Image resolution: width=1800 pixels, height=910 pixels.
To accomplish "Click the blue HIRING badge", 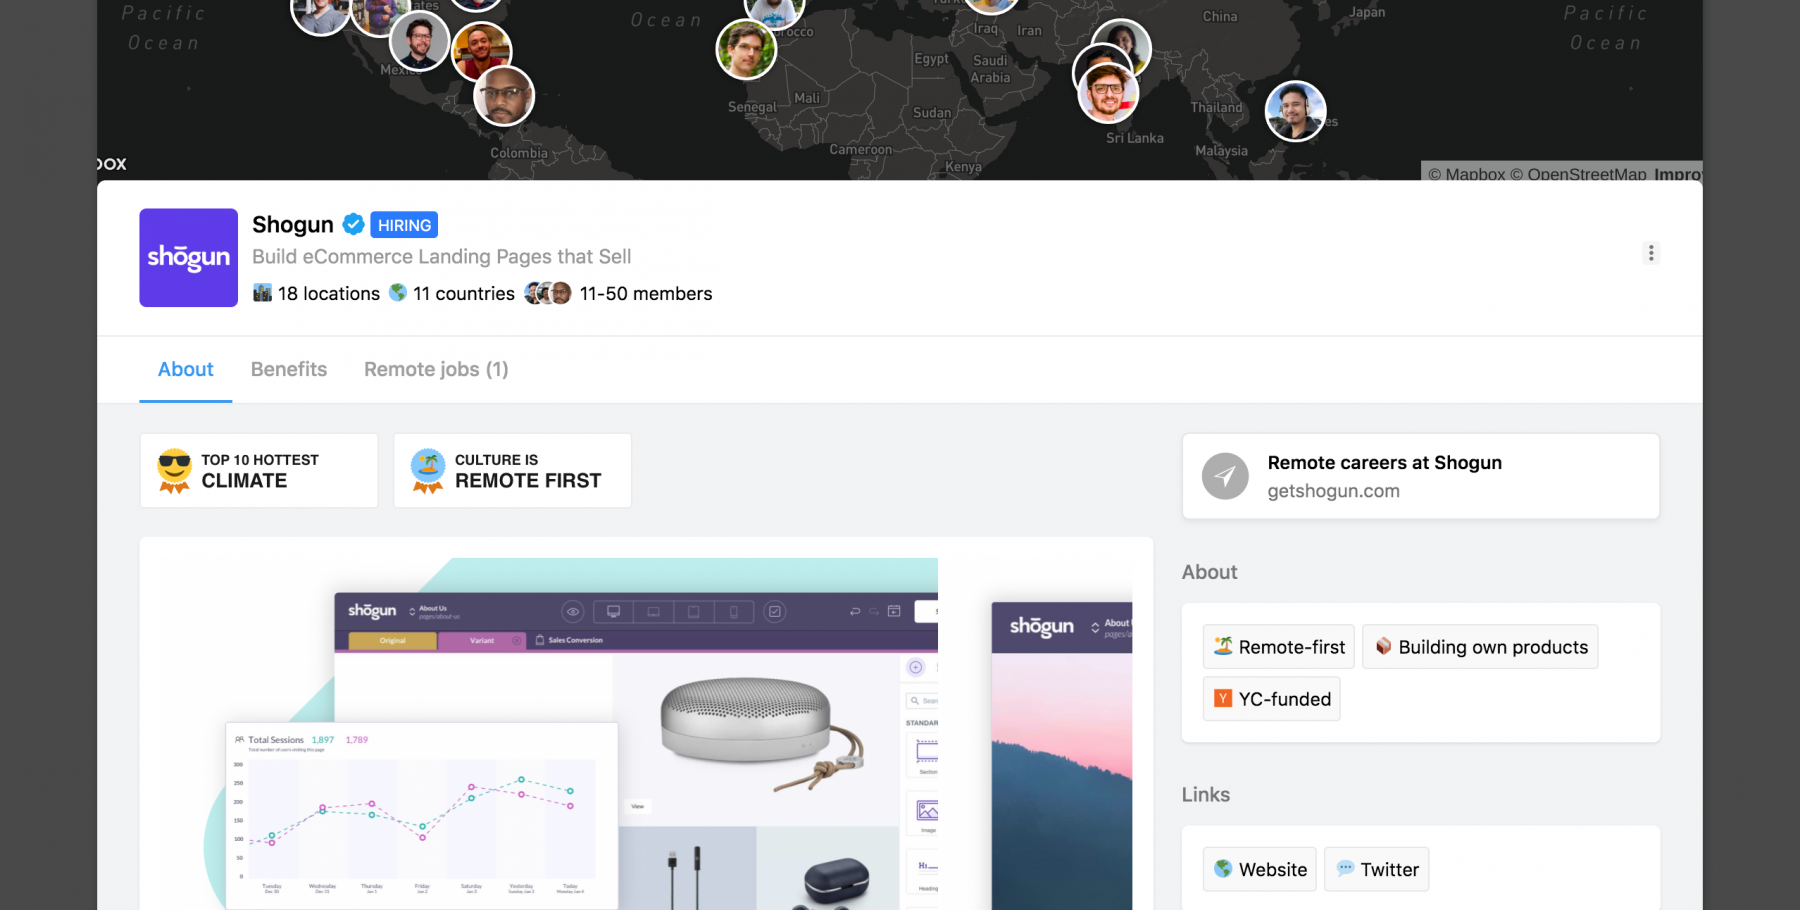I will [404, 225].
